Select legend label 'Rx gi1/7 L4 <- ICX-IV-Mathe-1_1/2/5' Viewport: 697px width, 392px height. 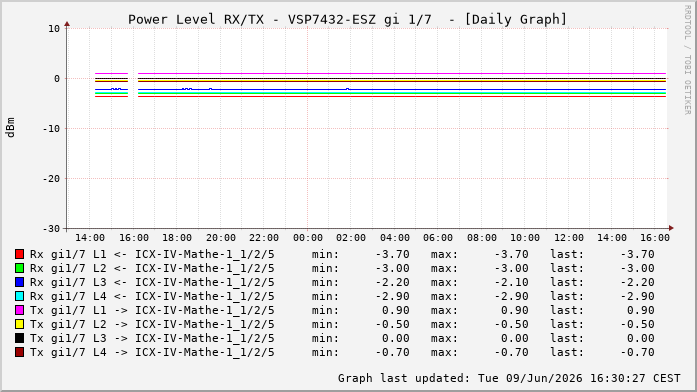[x=152, y=296]
